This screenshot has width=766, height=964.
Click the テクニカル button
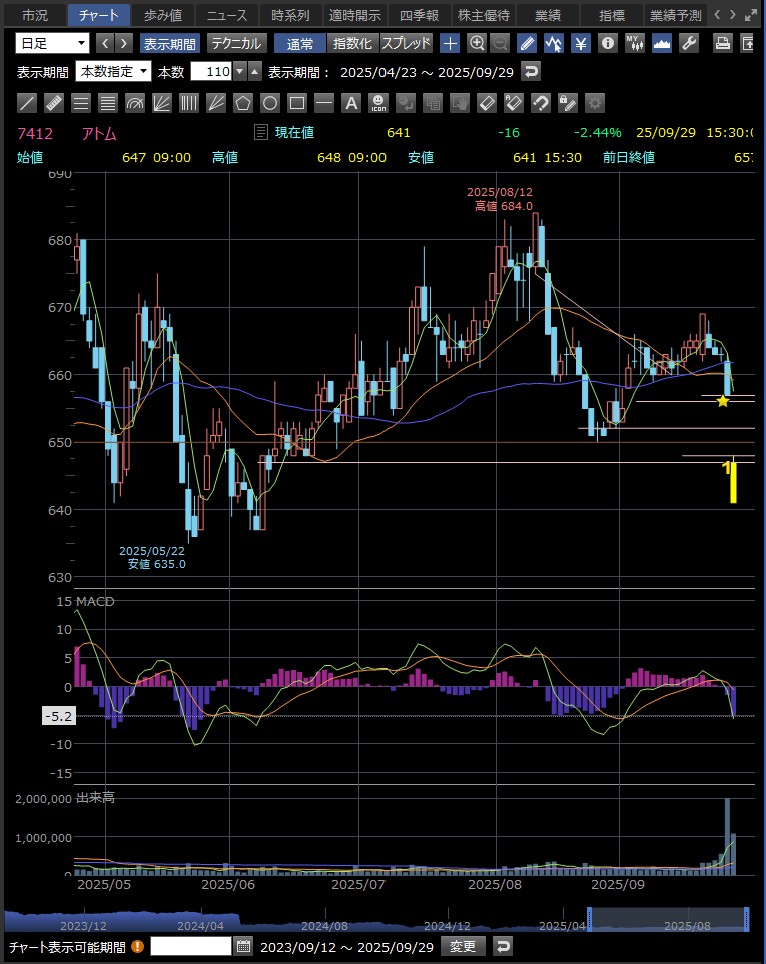coord(236,43)
